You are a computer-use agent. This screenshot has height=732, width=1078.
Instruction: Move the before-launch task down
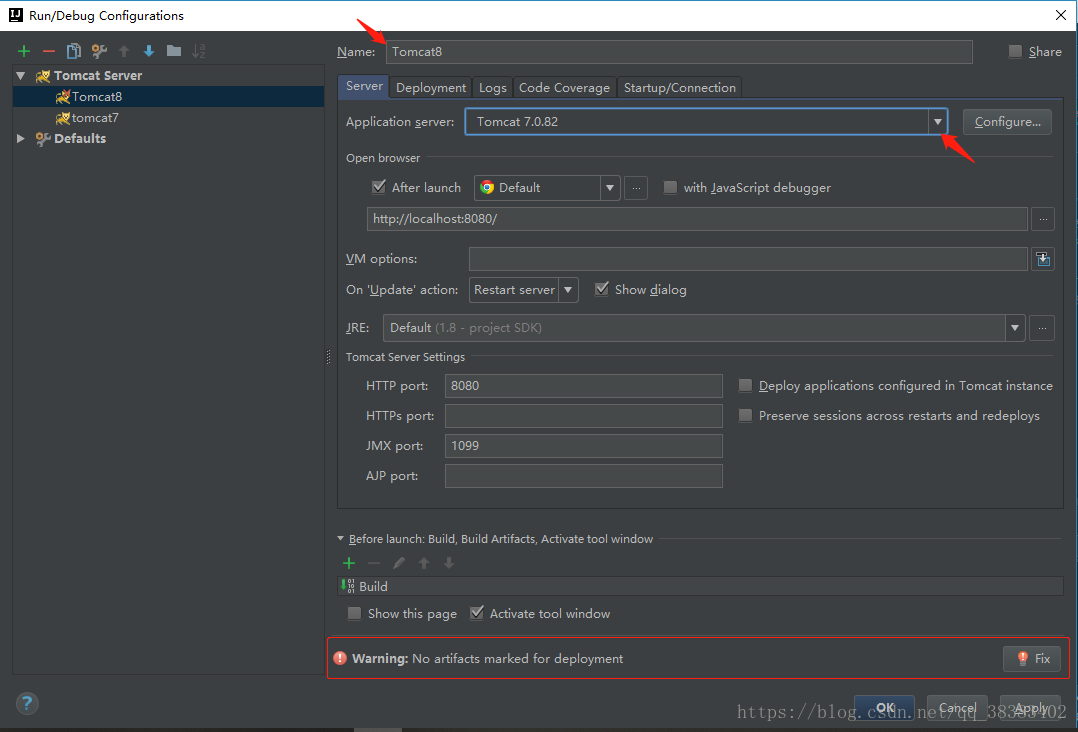tap(449, 564)
